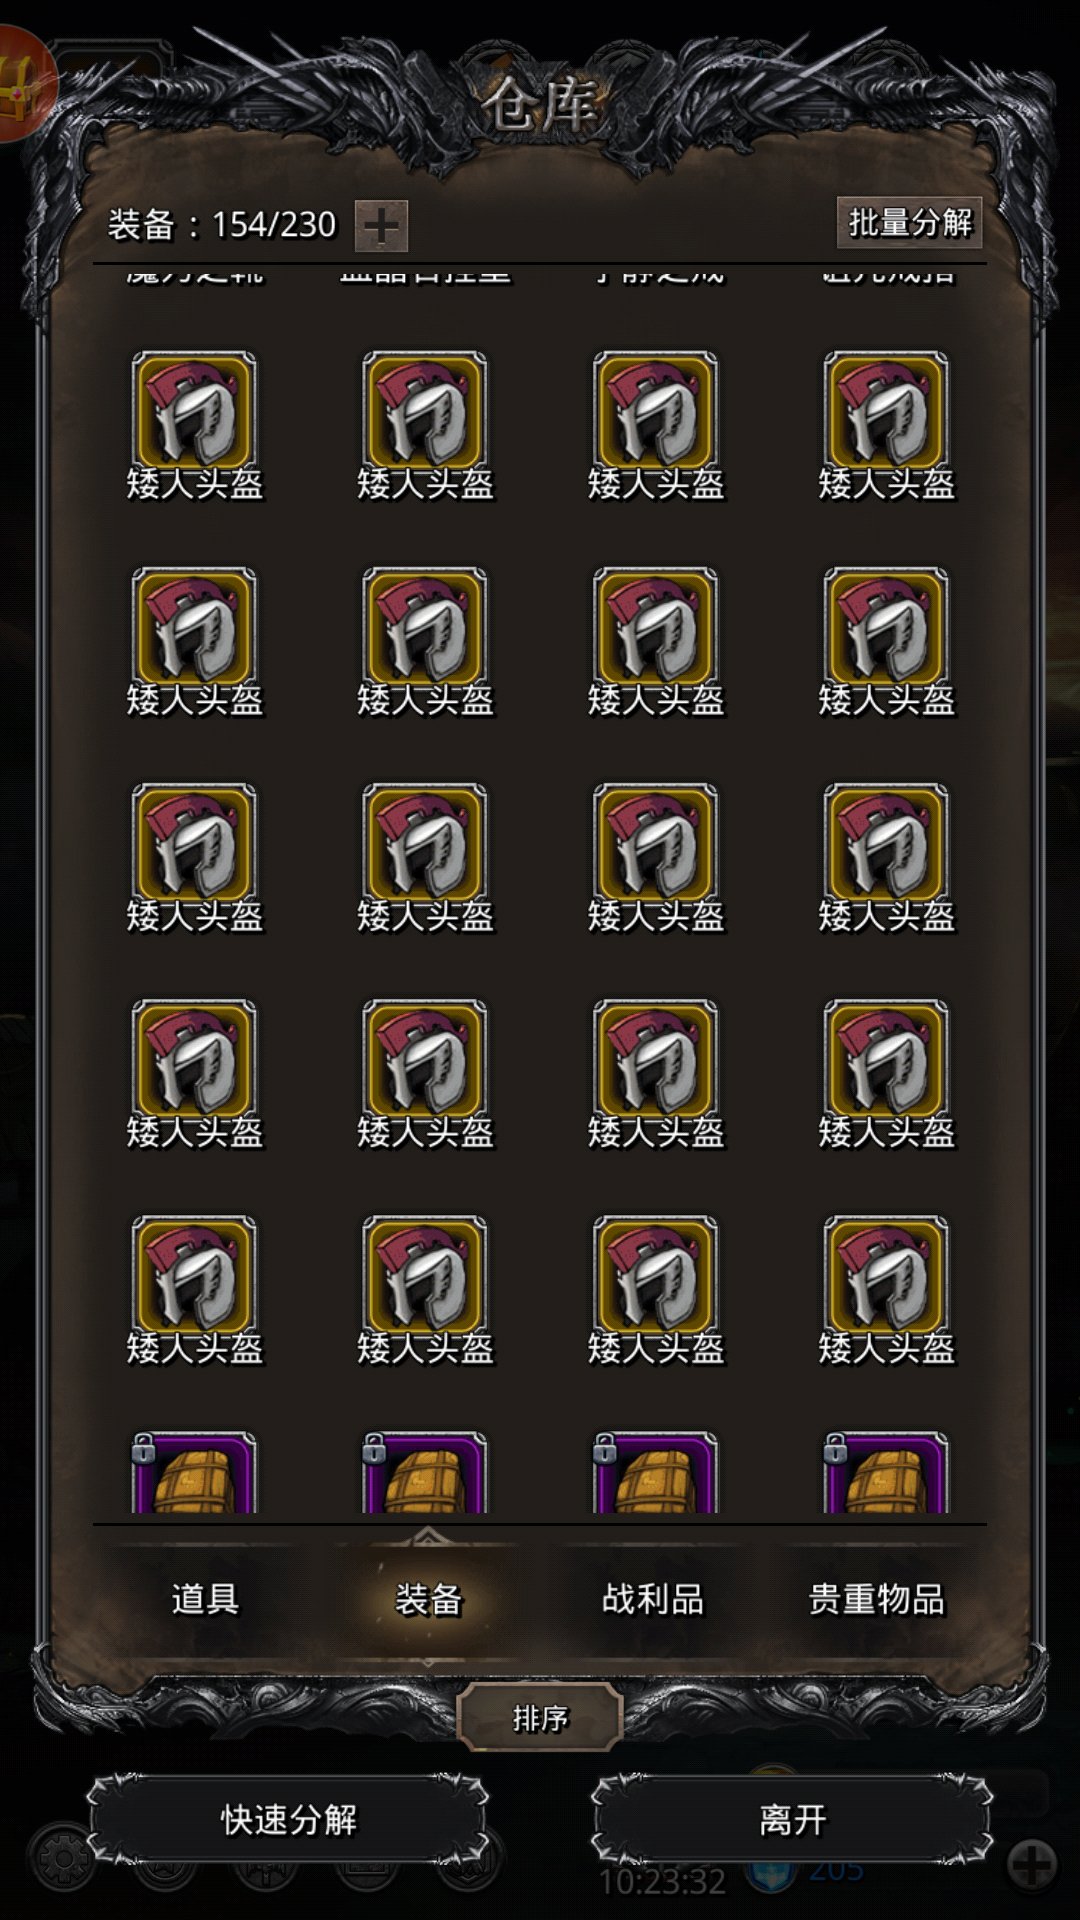The image size is (1080, 1920).
Task: Open the 排序 sort options
Action: click(540, 1717)
